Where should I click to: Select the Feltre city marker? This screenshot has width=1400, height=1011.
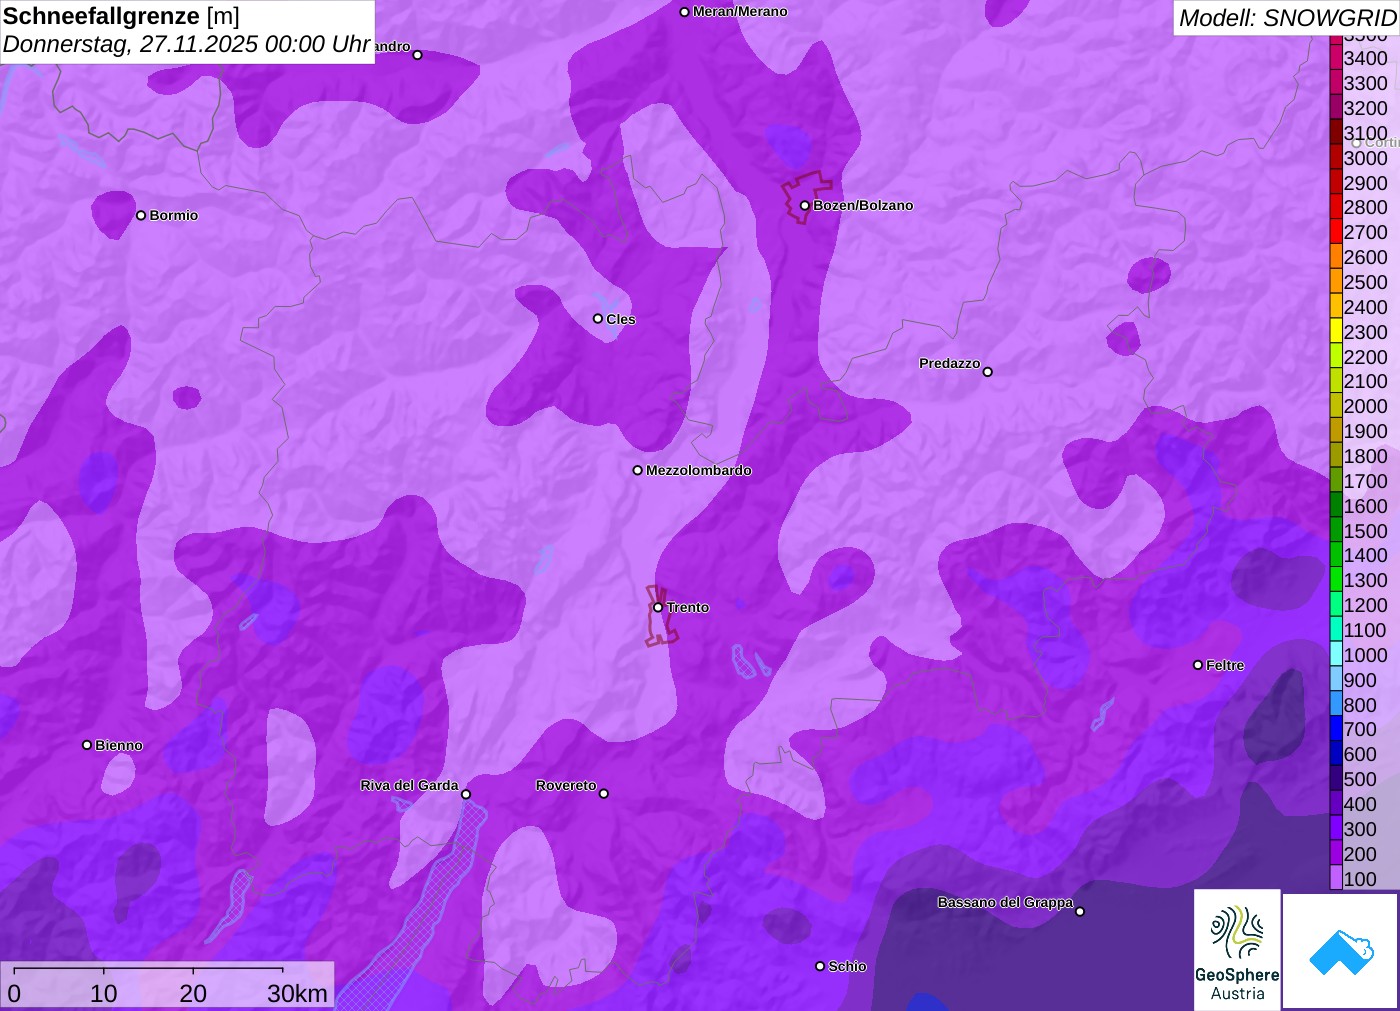click(x=1198, y=665)
